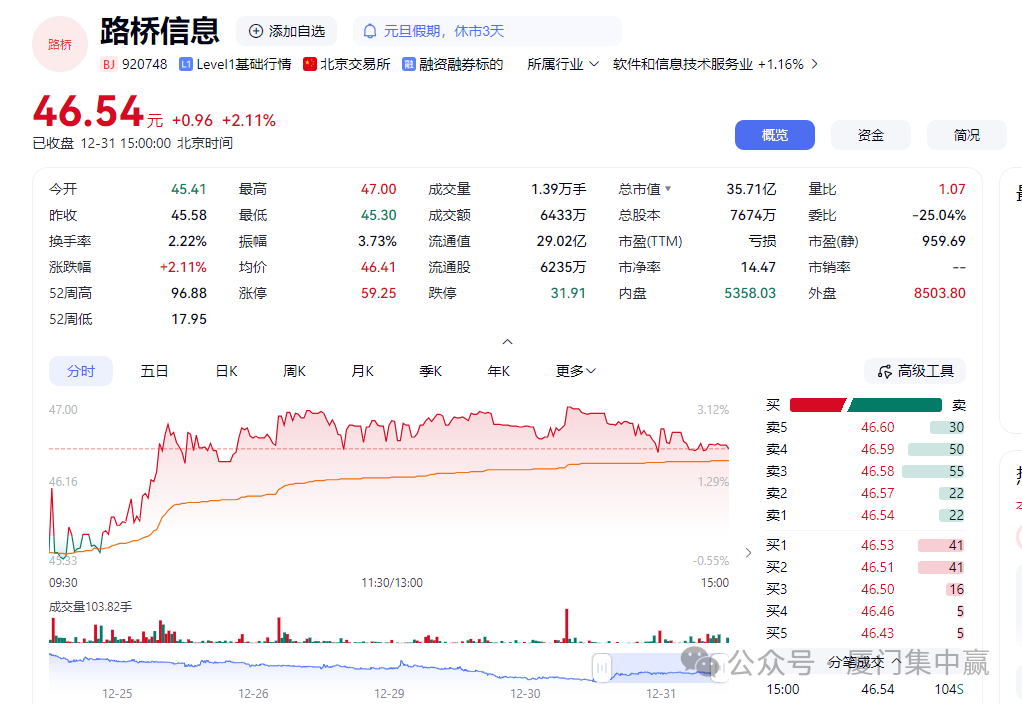The height and width of the screenshot is (704, 1022).
Task: Switch to the 简况 tab
Action: (967, 135)
